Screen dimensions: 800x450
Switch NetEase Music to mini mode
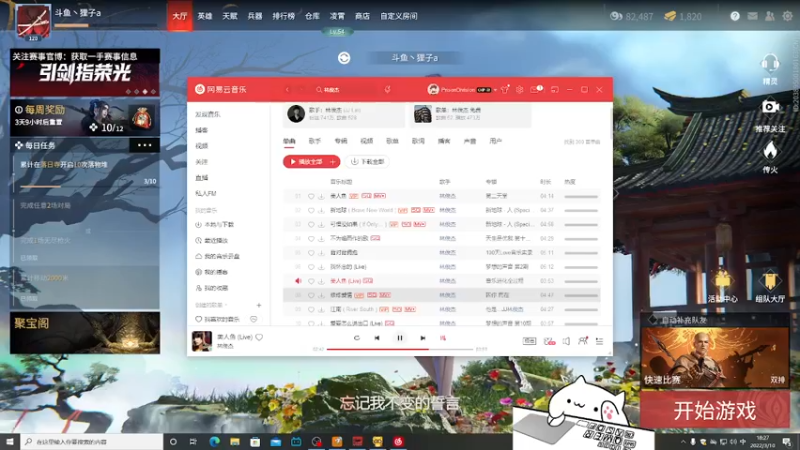pyautogui.click(x=555, y=90)
